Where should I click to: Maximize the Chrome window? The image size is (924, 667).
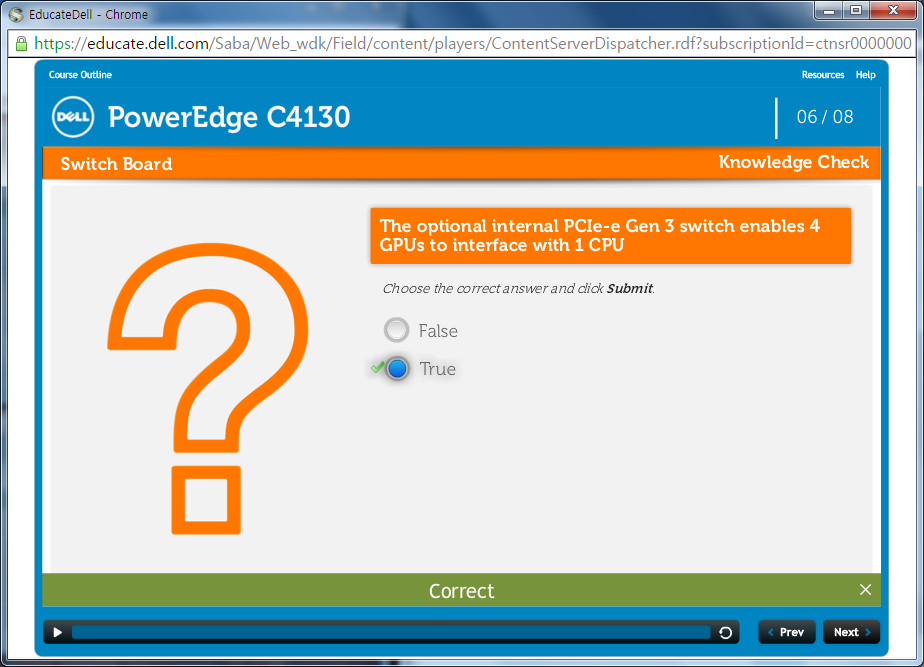coord(856,11)
